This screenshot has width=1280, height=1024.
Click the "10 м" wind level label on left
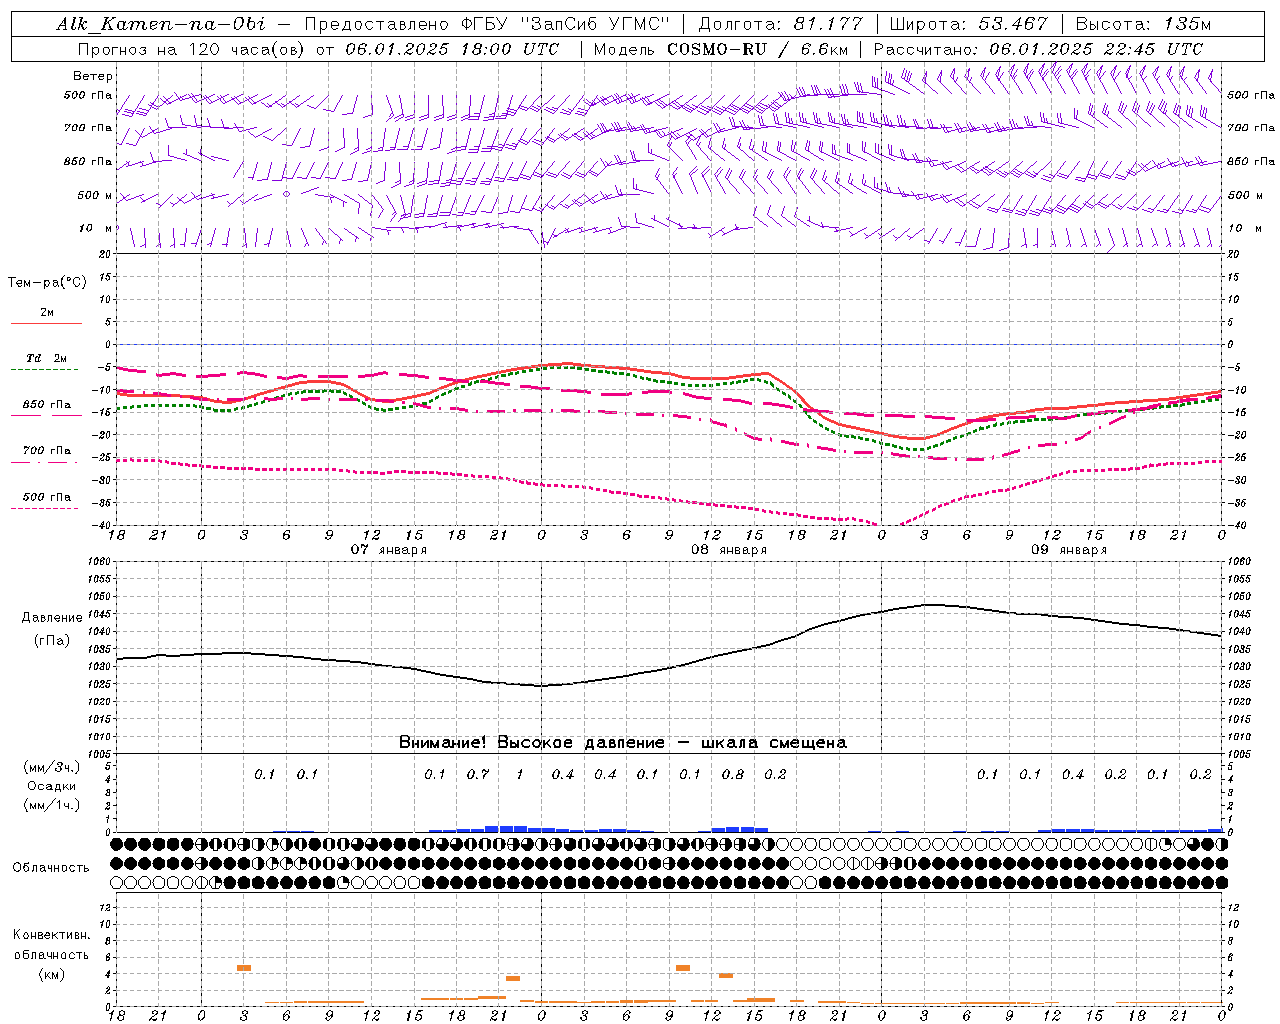tap(96, 228)
